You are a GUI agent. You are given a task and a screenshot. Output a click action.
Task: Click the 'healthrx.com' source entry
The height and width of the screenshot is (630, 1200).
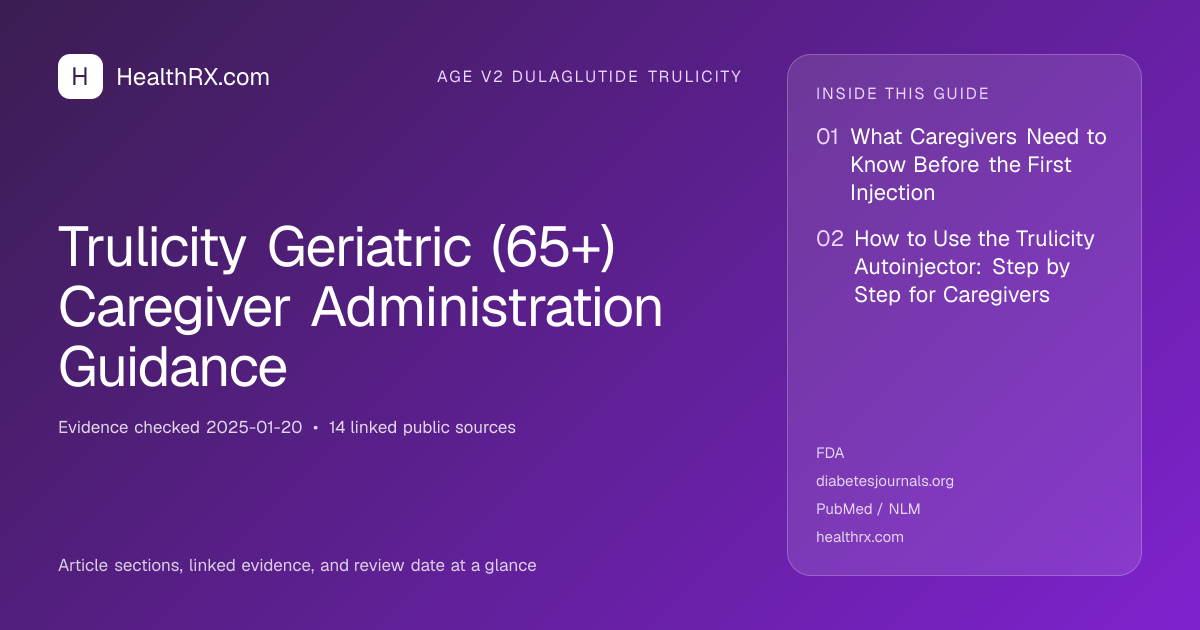click(860, 537)
